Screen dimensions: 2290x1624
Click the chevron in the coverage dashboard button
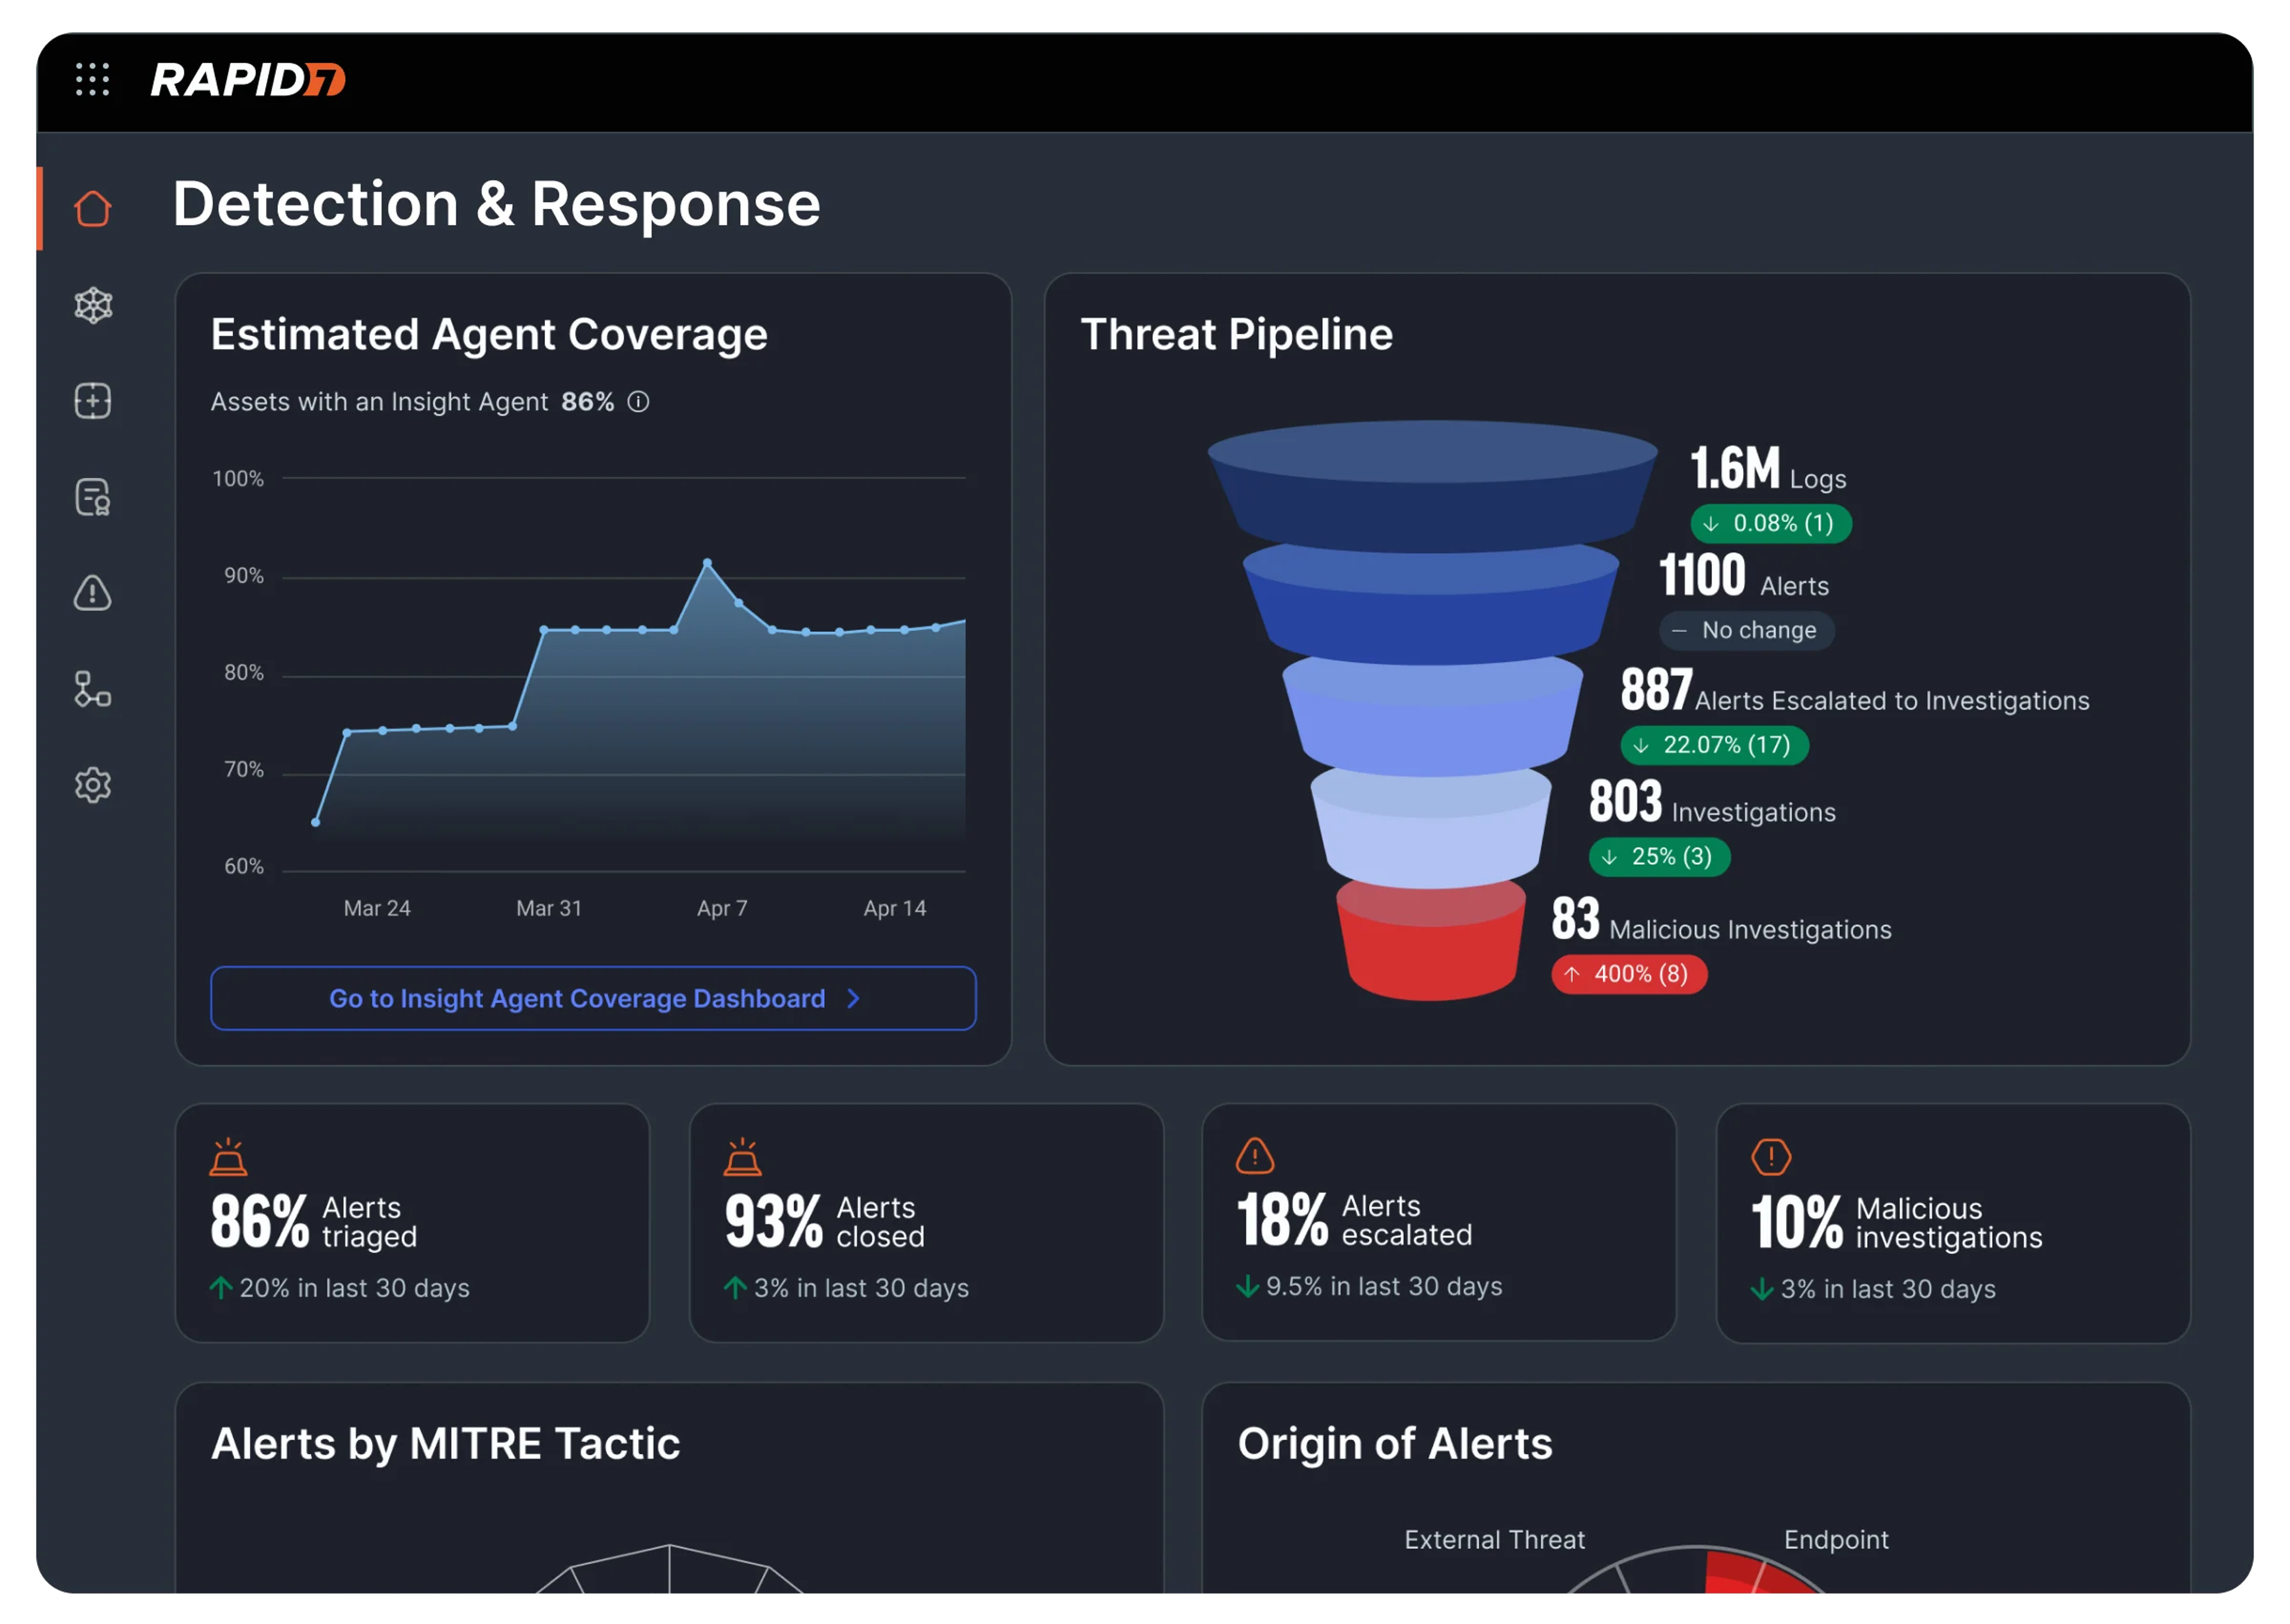(x=853, y=998)
